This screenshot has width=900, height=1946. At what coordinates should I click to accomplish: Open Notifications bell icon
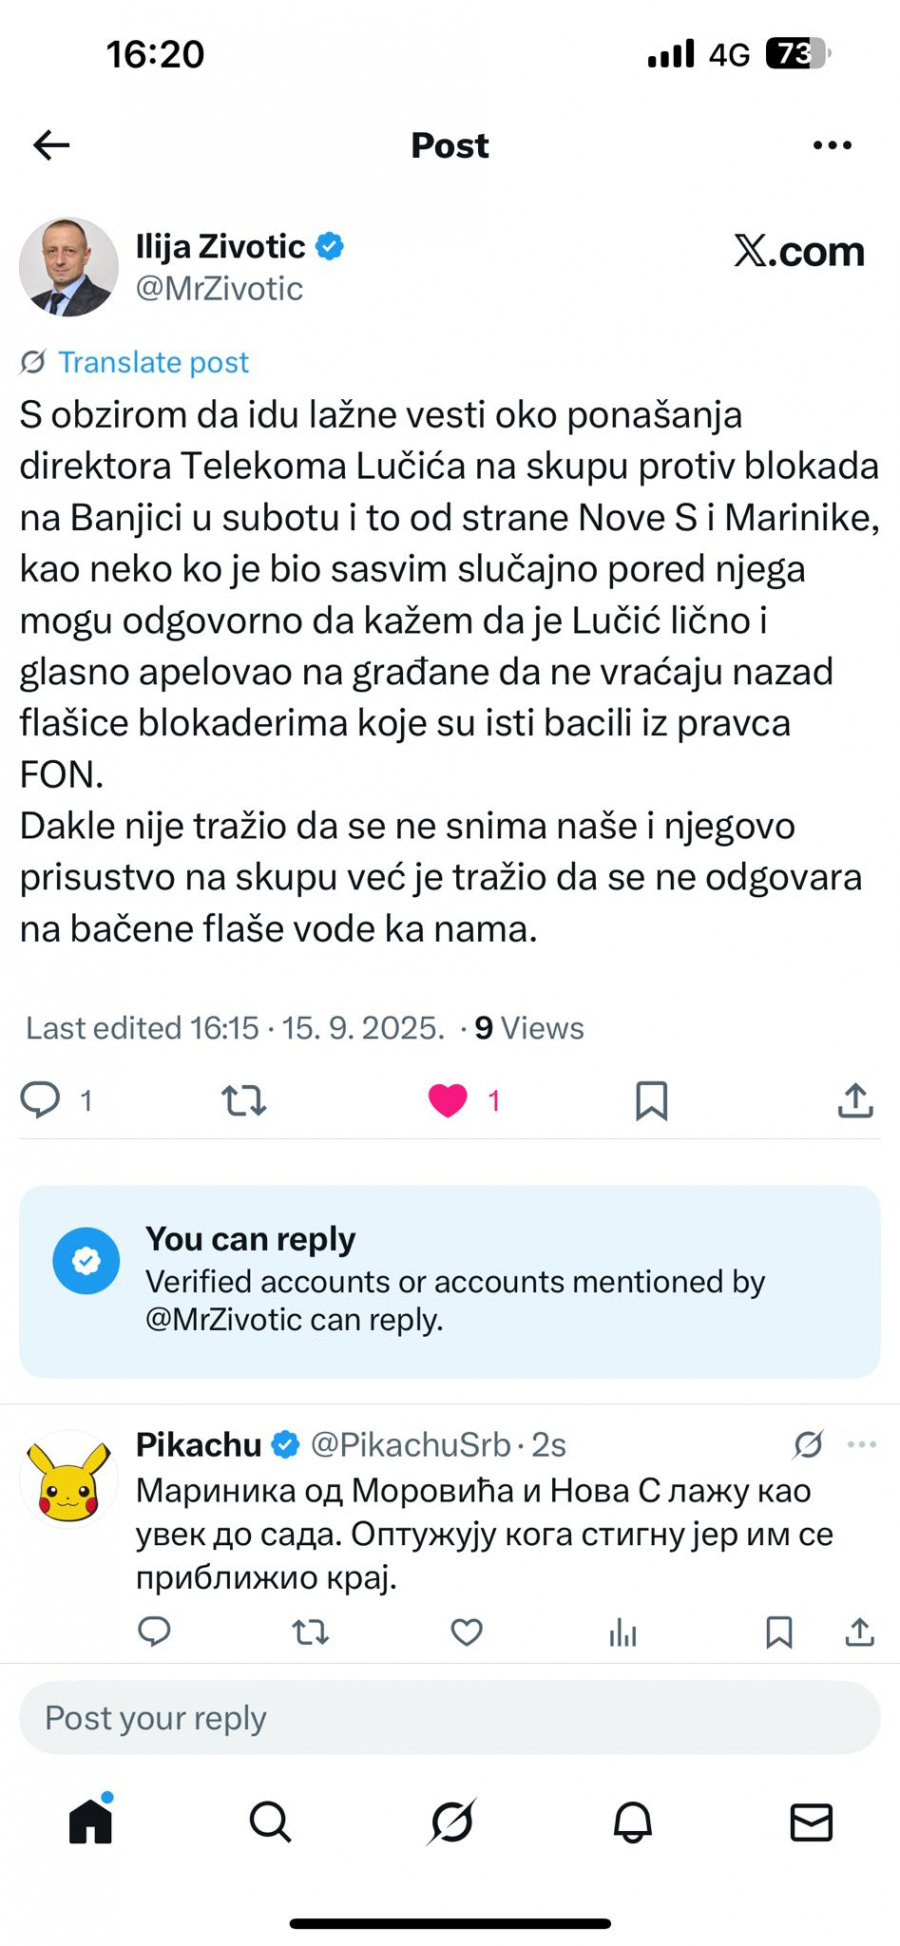point(630,1822)
